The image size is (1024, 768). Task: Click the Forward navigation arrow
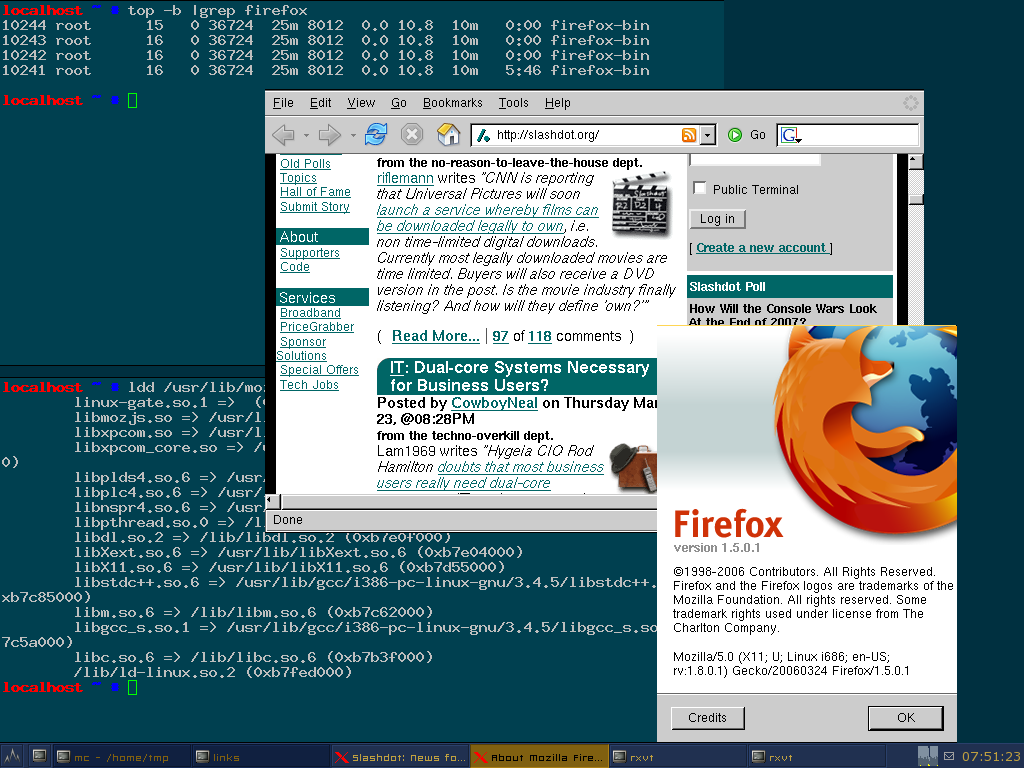[328, 135]
